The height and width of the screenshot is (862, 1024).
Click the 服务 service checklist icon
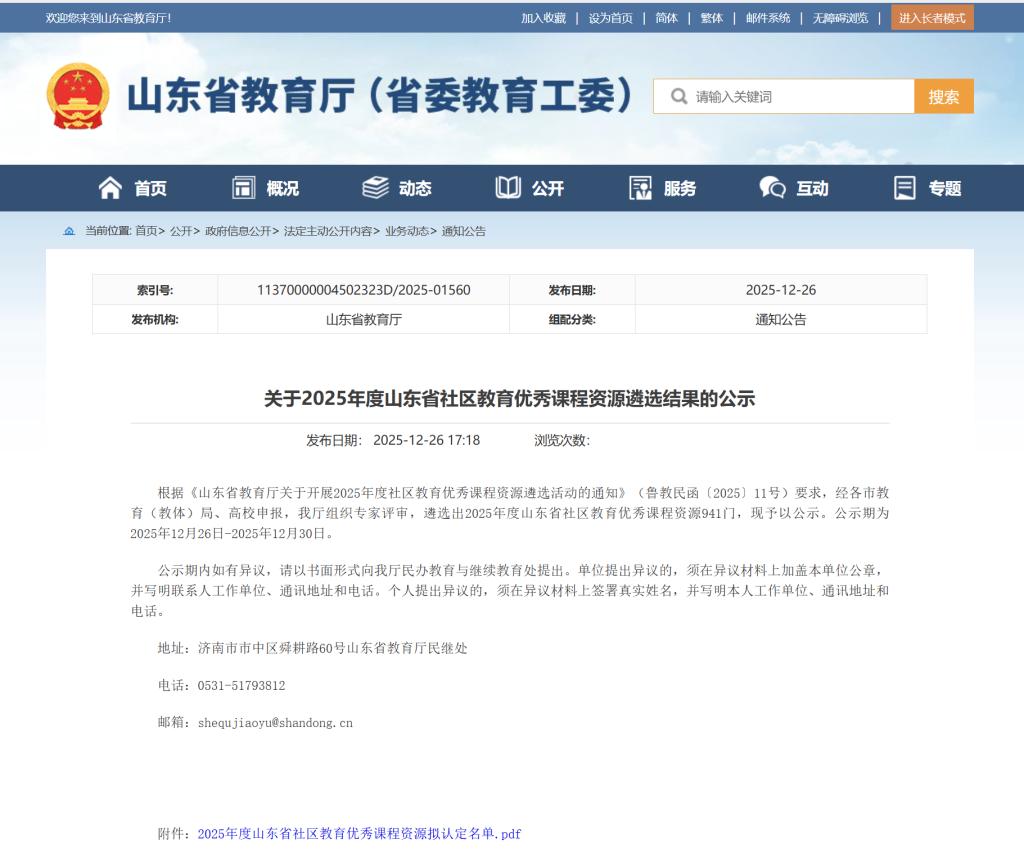(x=640, y=188)
